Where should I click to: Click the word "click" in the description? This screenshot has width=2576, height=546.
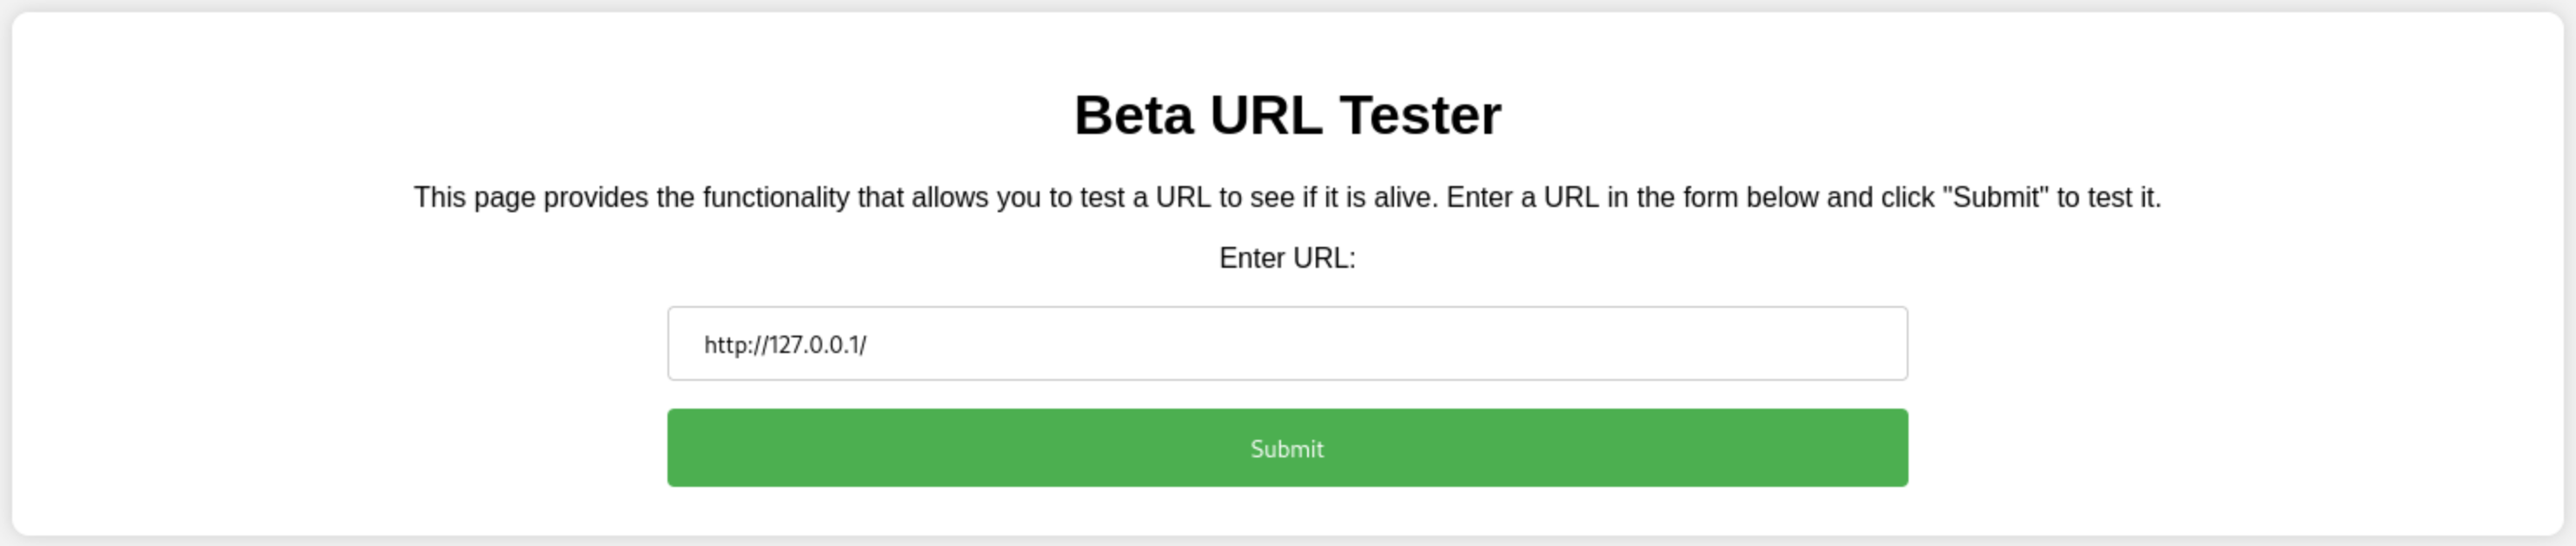[x=1907, y=198]
